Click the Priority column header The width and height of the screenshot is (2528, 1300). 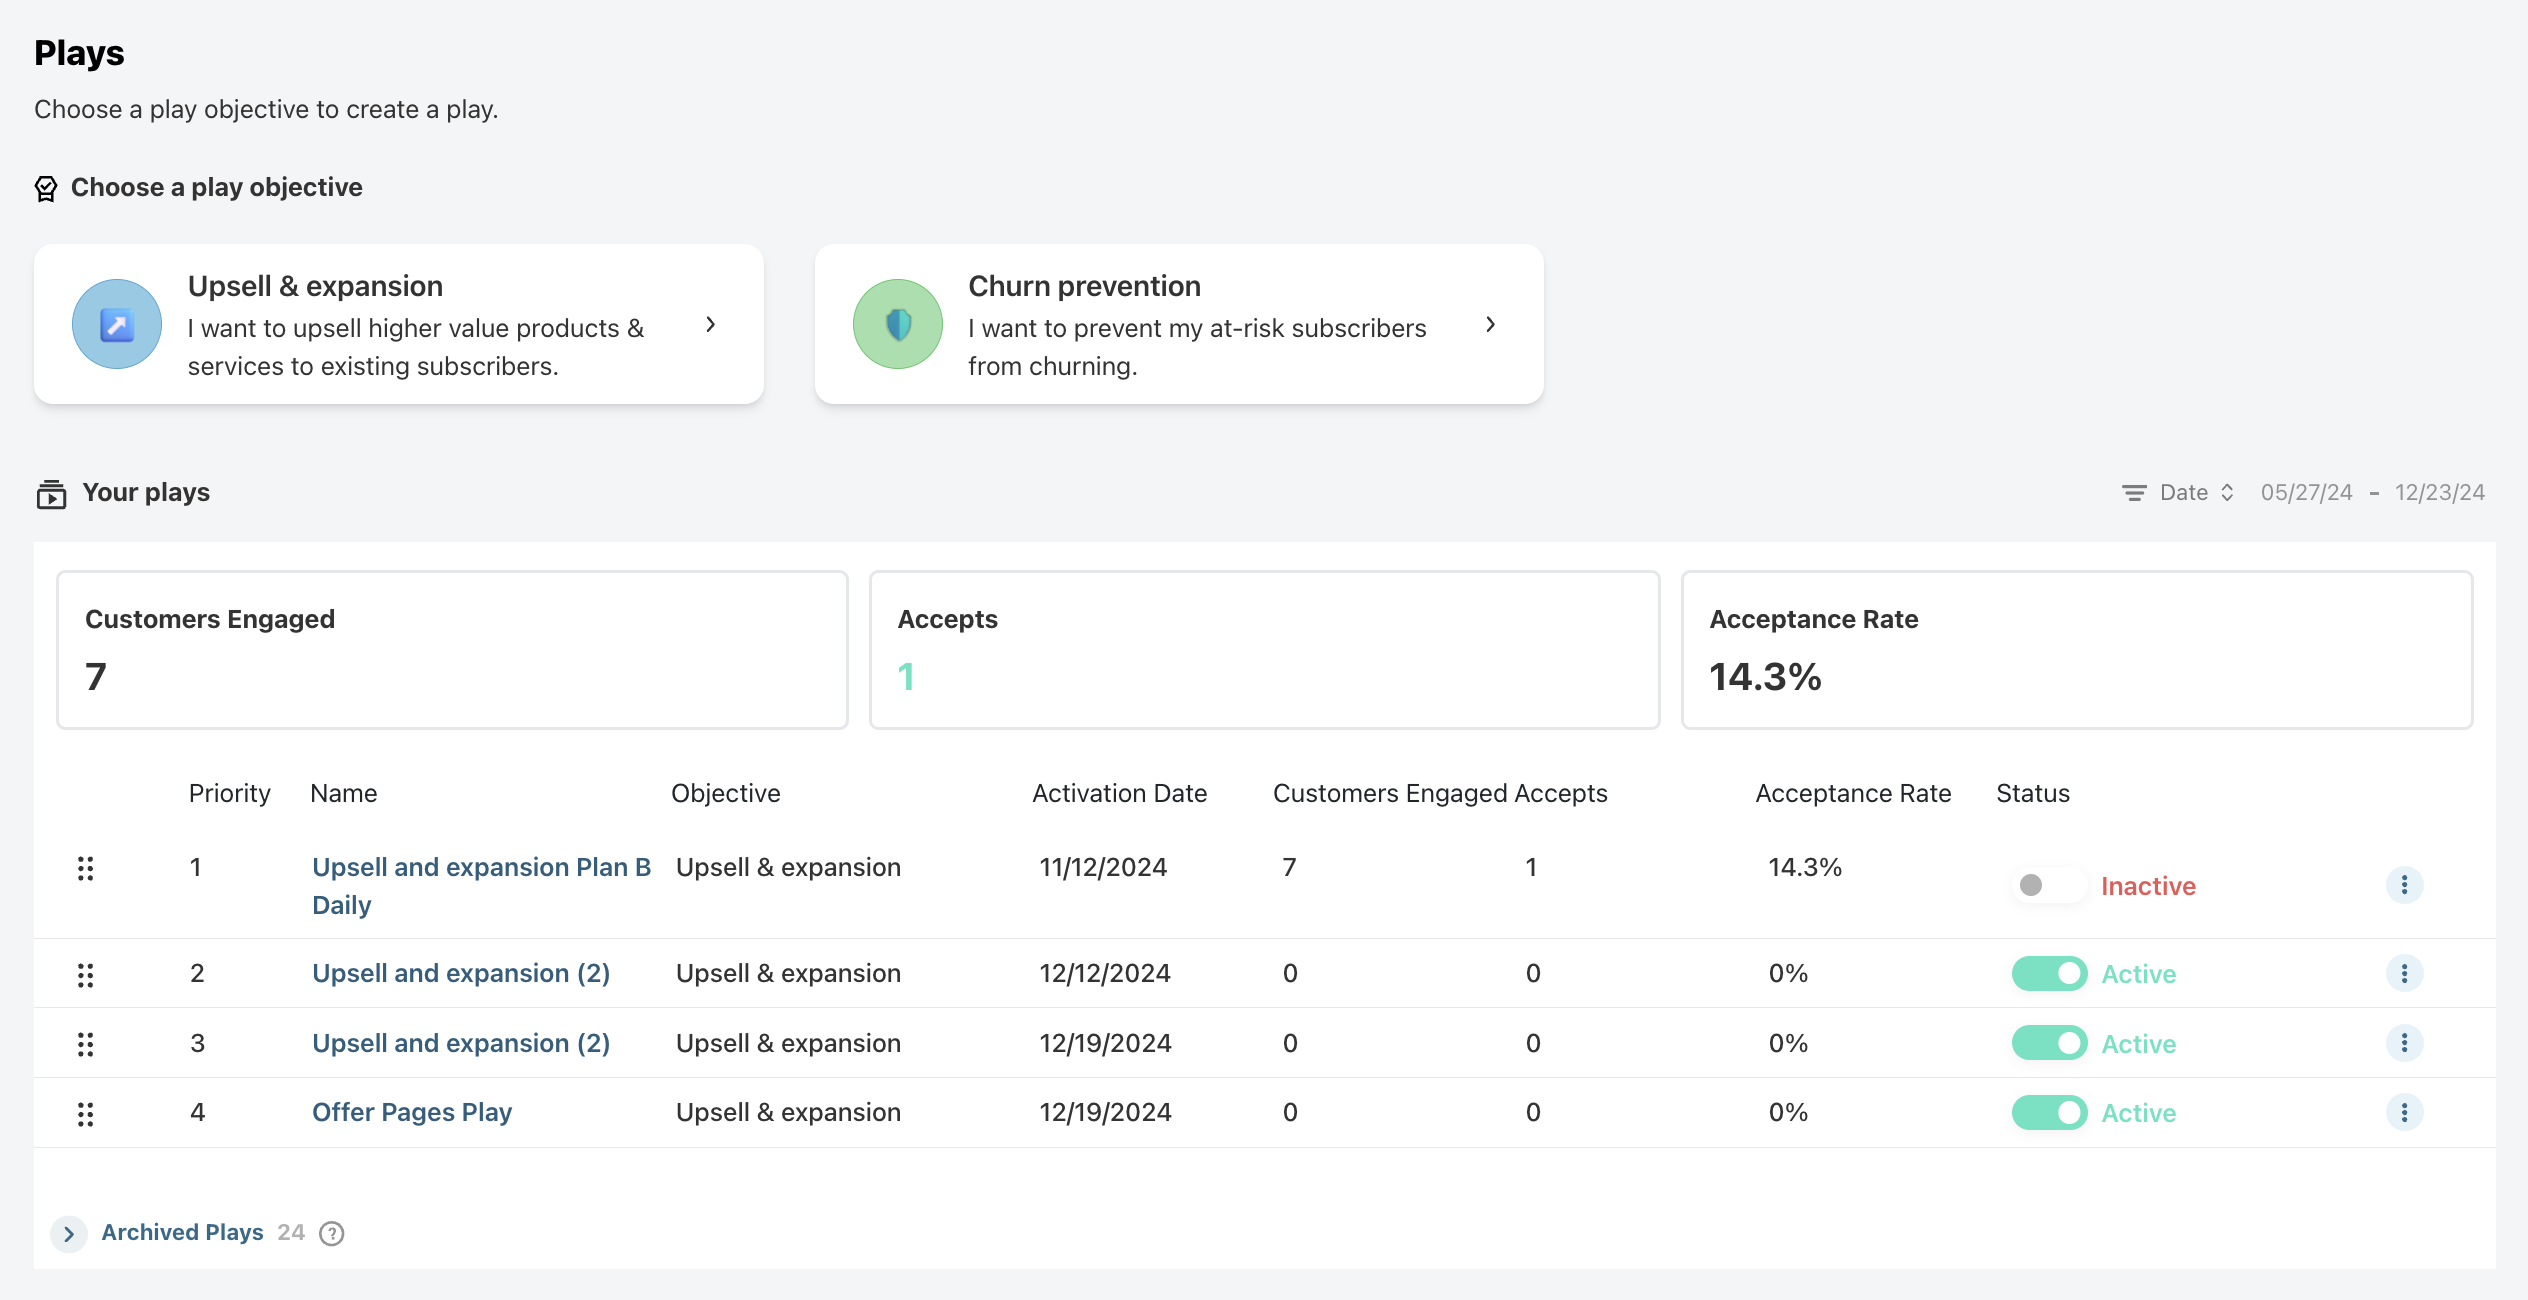pyautogui.click(x=229, y=793)
